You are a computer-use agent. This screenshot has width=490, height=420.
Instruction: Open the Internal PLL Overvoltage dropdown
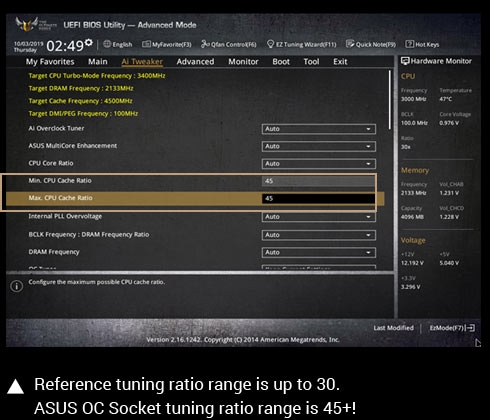point(319,217)
